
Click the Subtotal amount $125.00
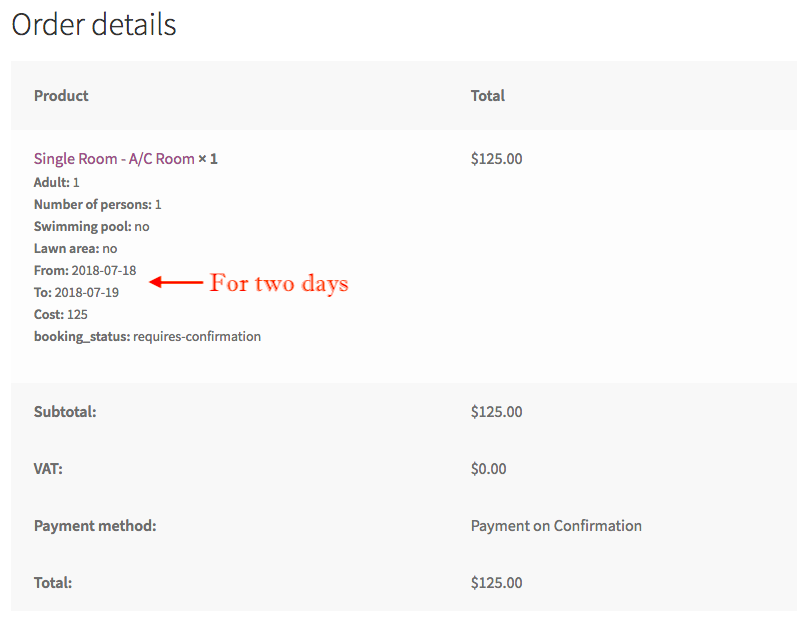coord(497,412)
